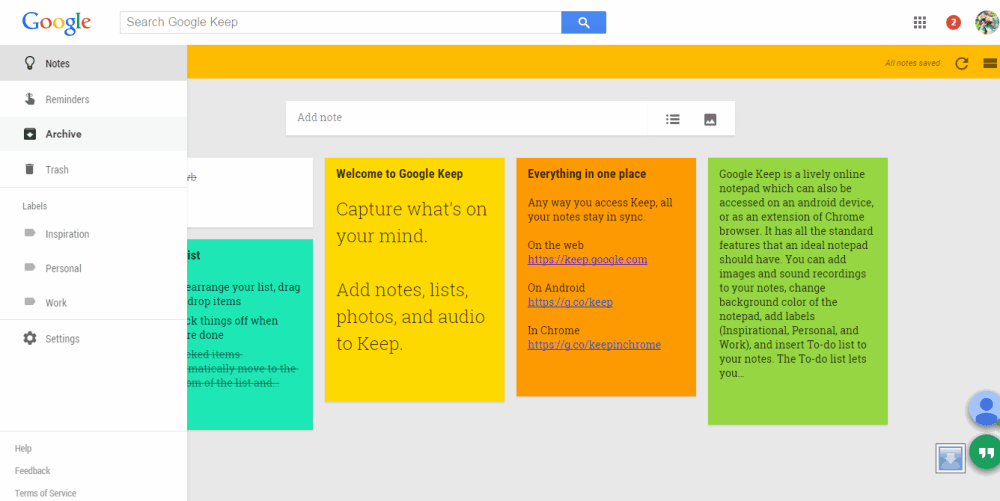Open Reminders in the sidebar
The height and width of the screenshot is (501, 1000).
(93, 99)
